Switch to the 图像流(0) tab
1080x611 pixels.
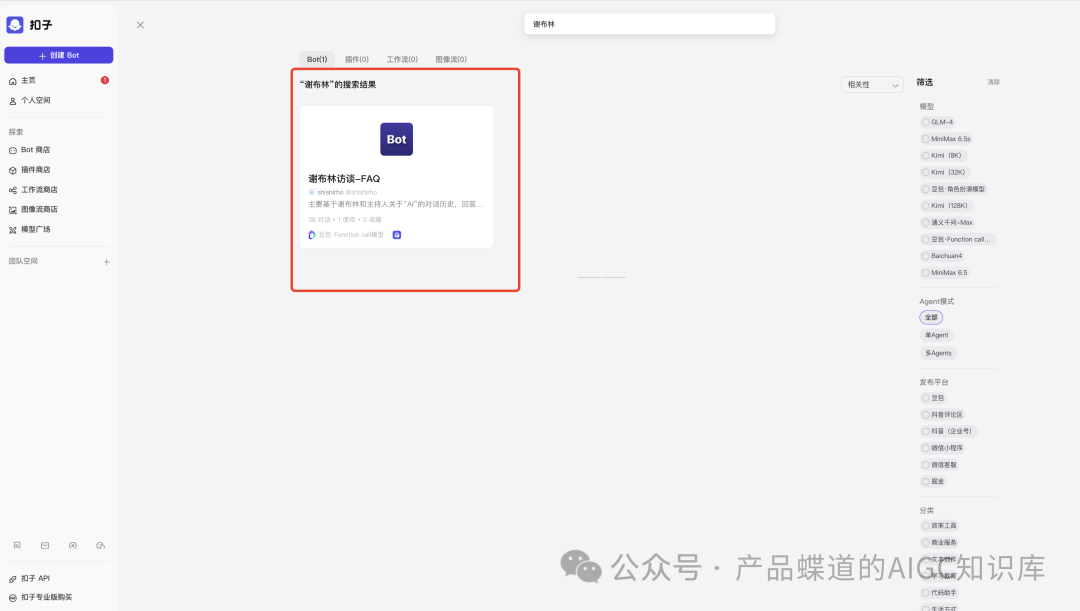[451, 59]
